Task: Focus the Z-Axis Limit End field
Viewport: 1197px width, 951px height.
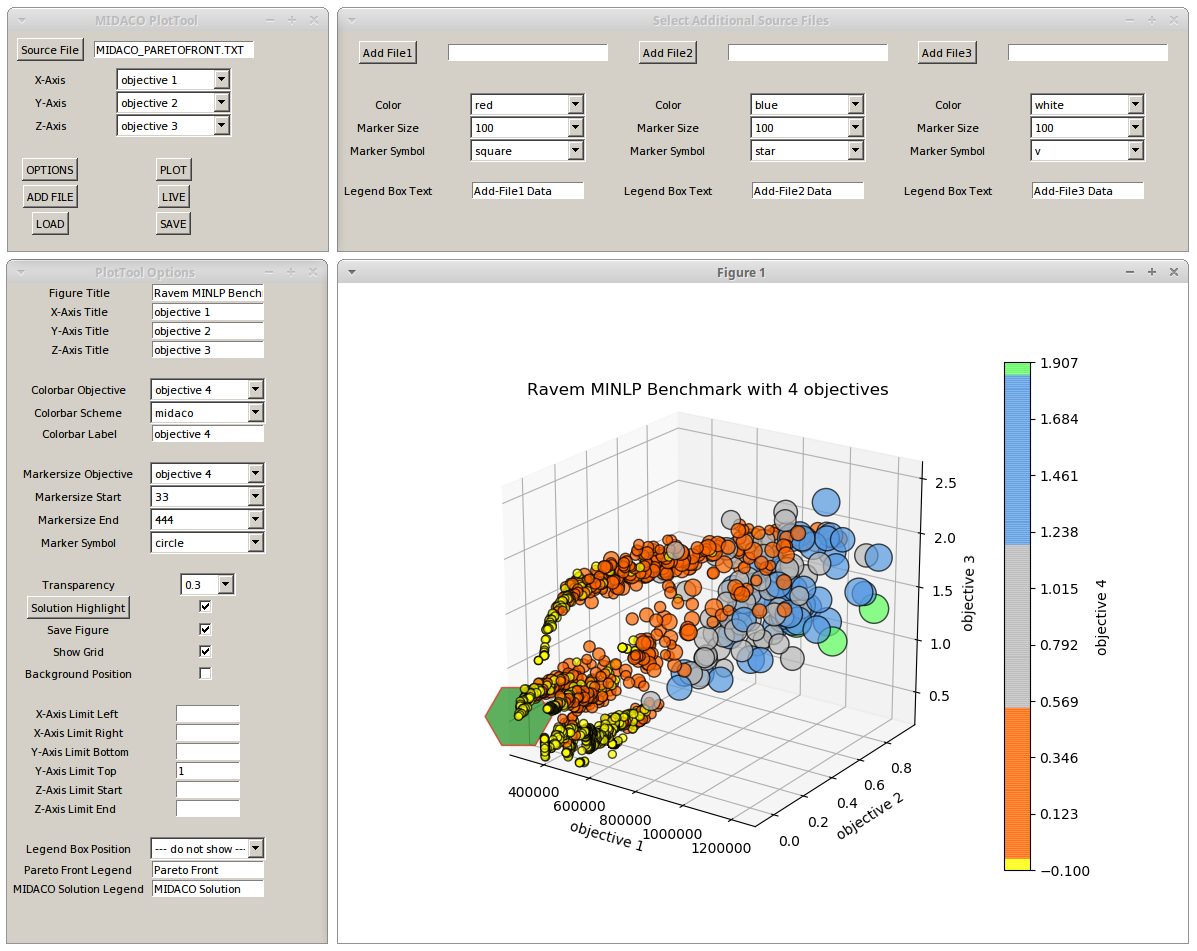Action: 208,809
